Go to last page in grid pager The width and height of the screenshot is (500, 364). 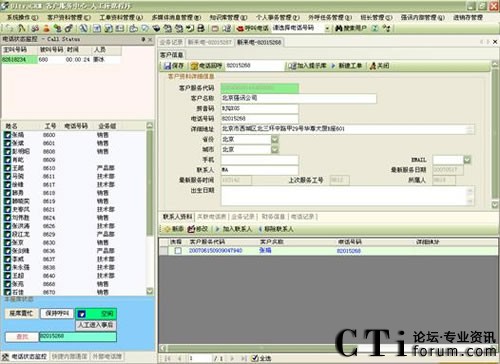[244, 358]
